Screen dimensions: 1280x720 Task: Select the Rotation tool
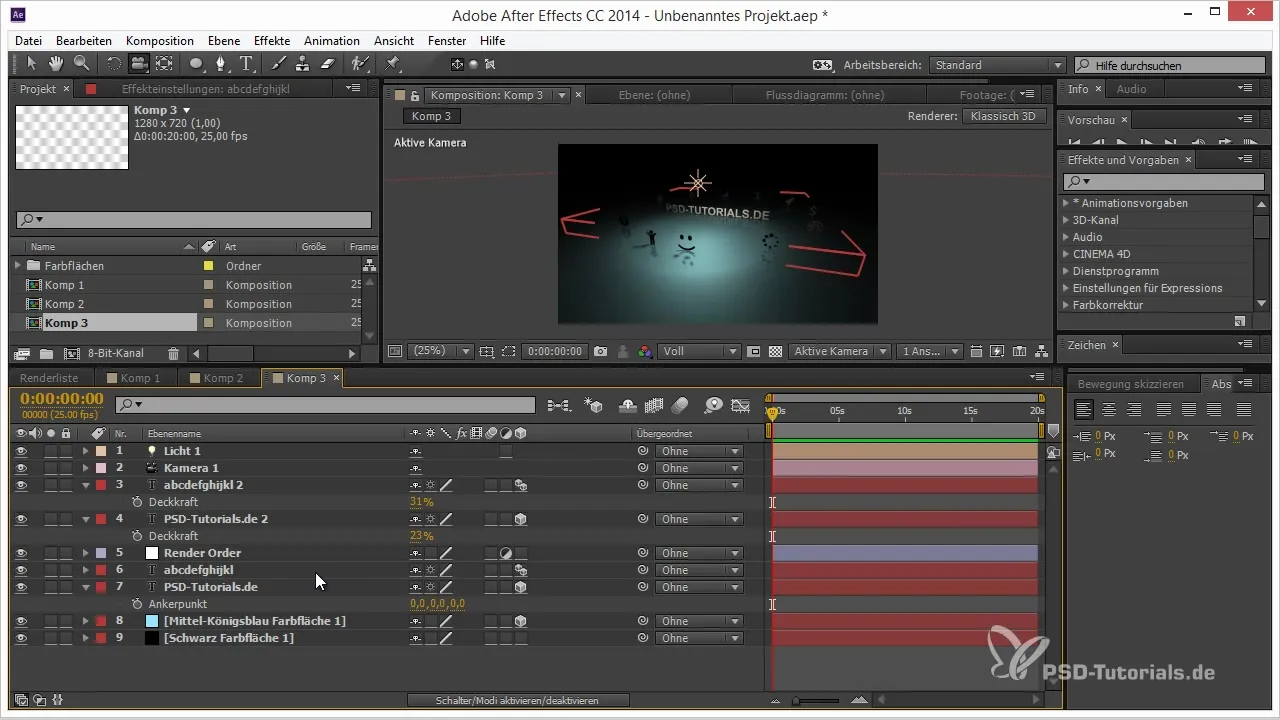coord(113,64)
